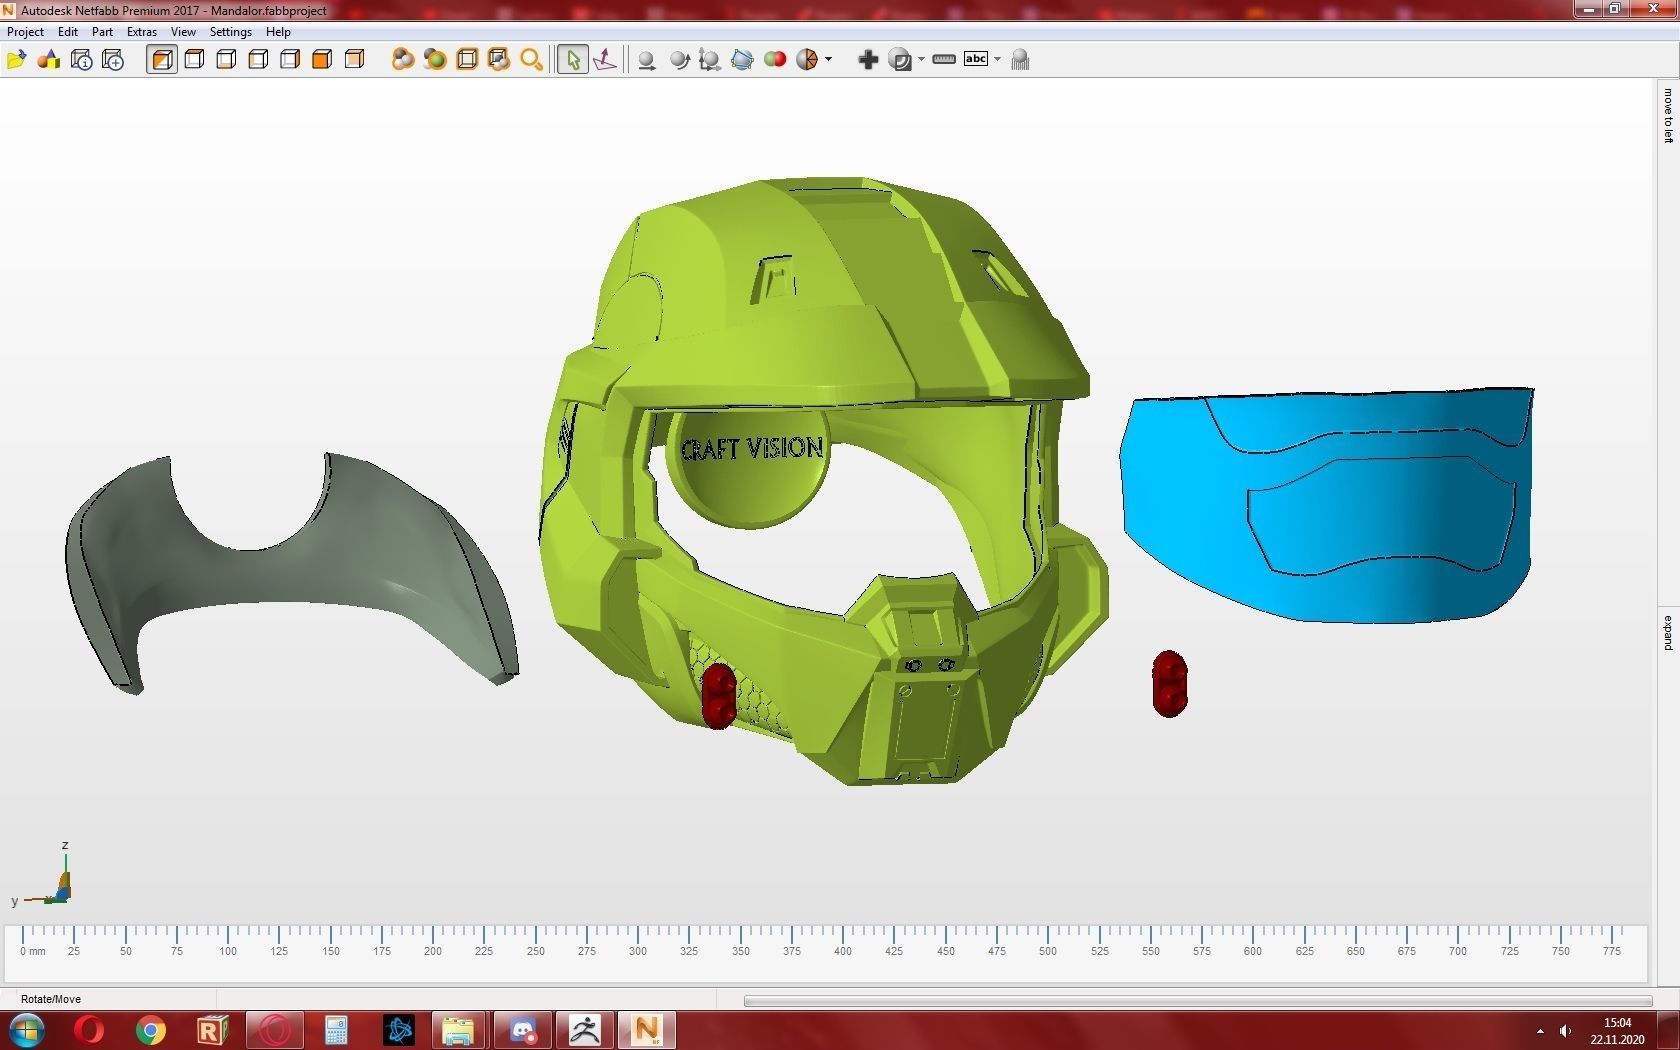
Task: Switch to Discord in the taskbar
Action: click(522, 1030)
